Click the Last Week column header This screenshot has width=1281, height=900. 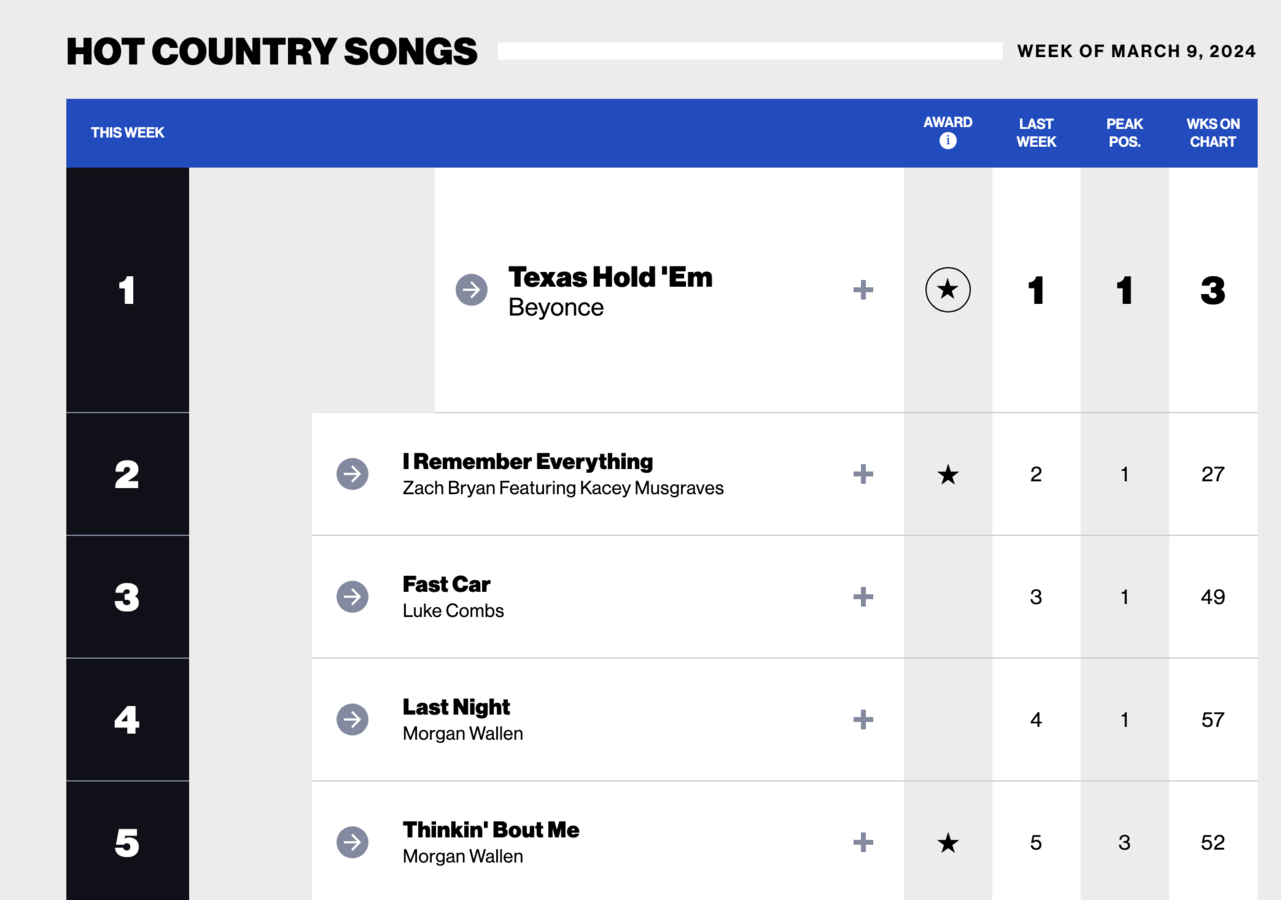(x=1036, y=133)
